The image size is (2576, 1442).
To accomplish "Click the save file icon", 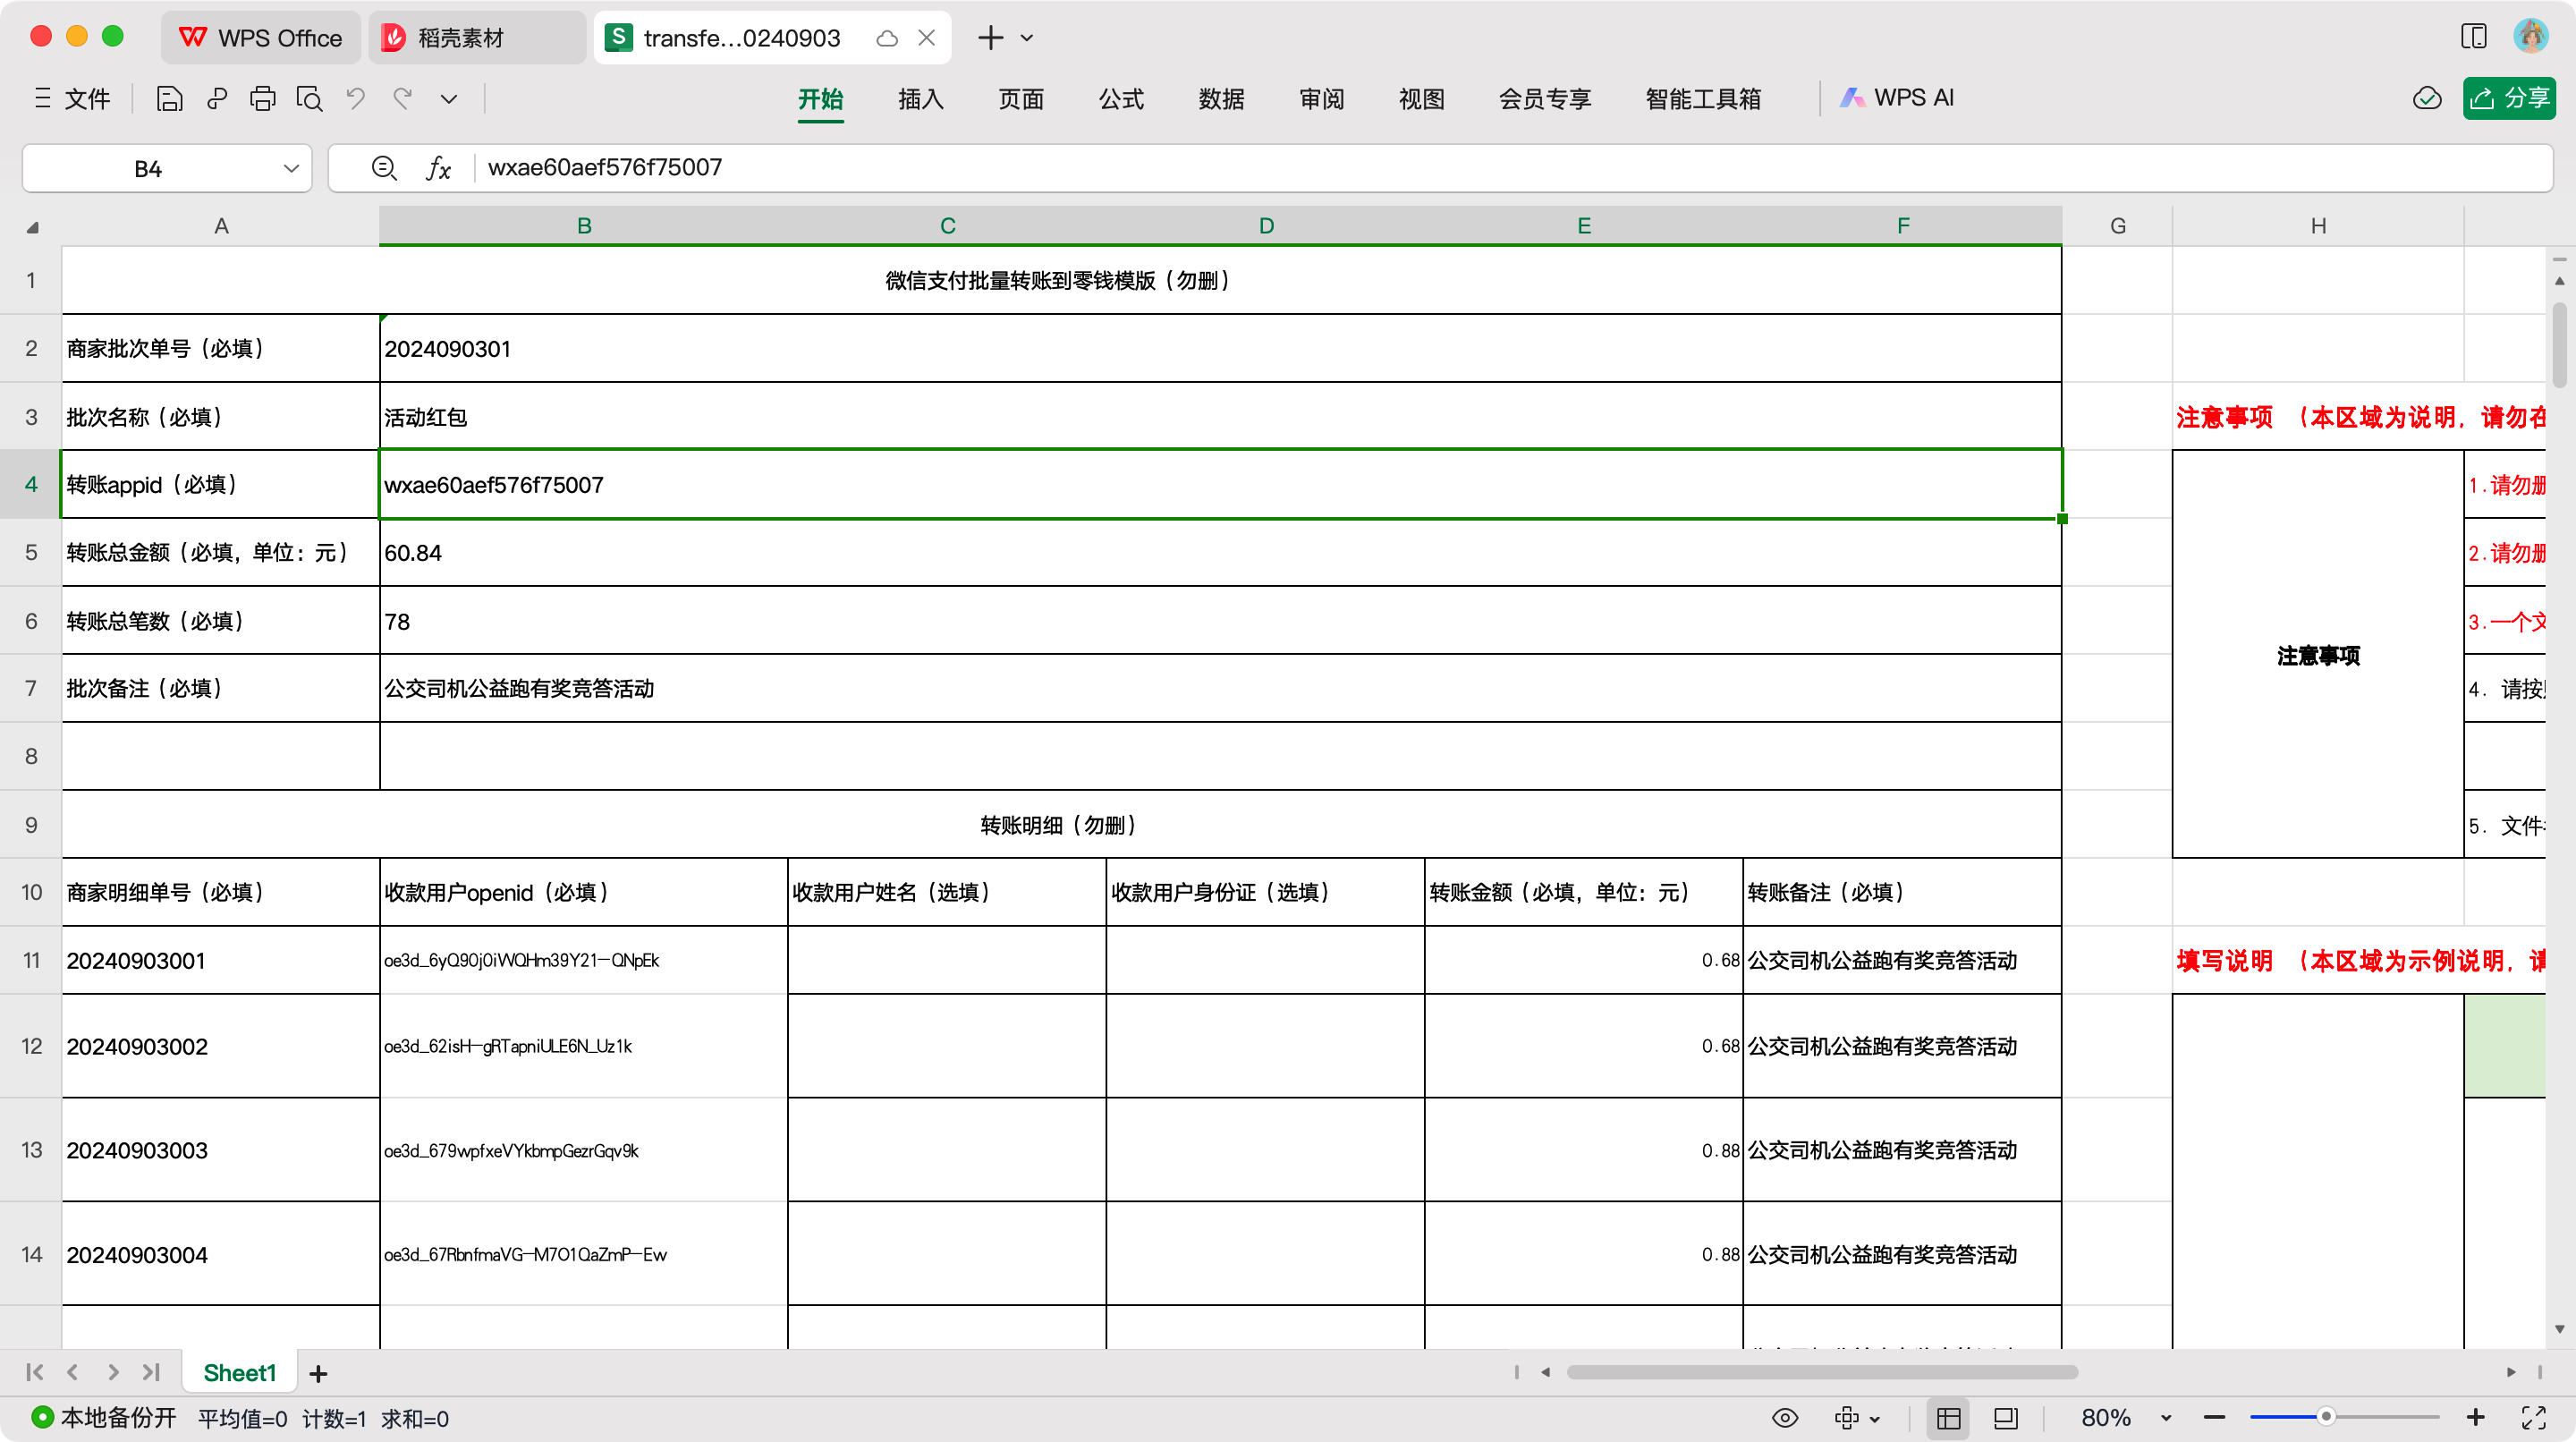I will point(169,98).
